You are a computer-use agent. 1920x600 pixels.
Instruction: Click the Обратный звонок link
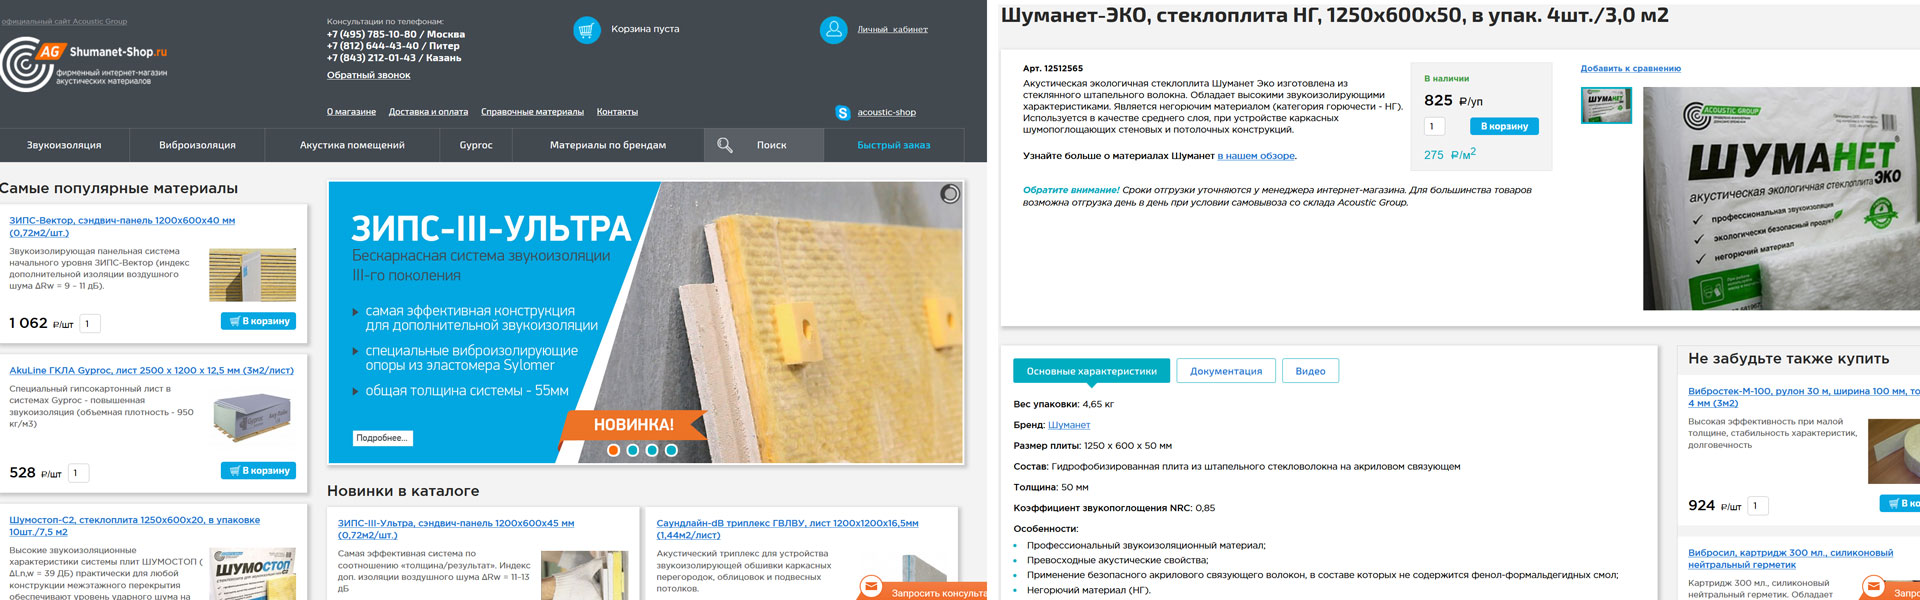(368, 75)
